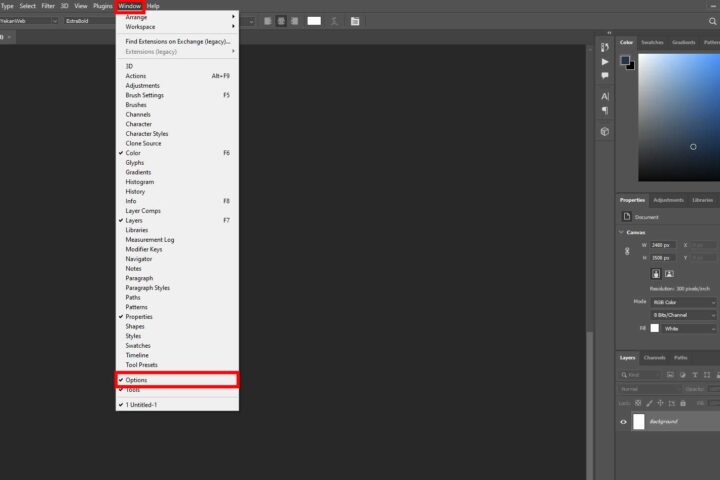Viewport: 720px width, 480px height.
Task: Choose Timeline from the Window menu
Action: click(177, 356)
